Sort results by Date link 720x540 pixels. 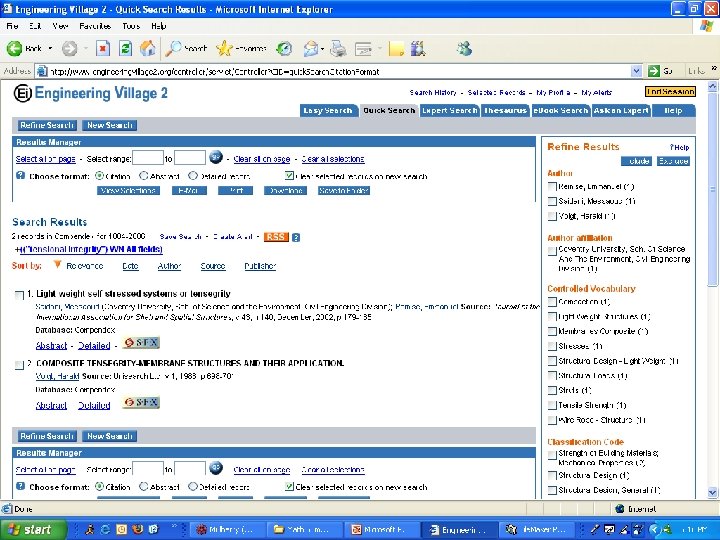(x=130, y=266)
